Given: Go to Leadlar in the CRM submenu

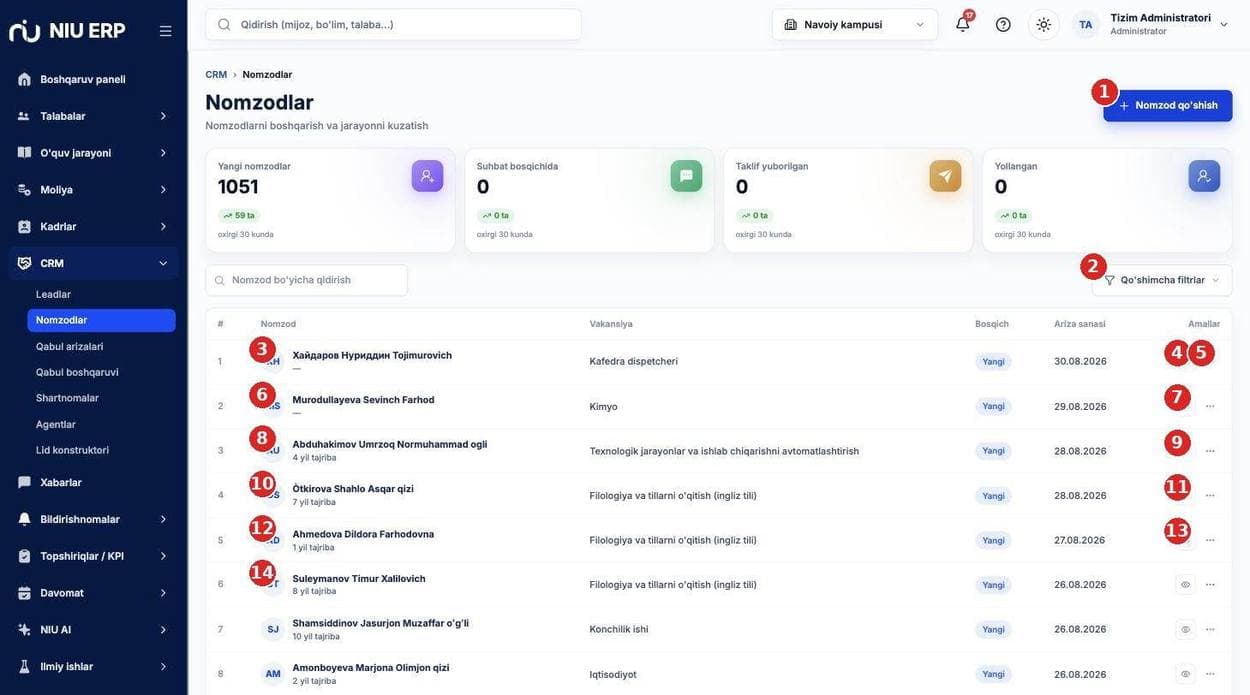Looking at the screenshot, I should pos(101,294).
